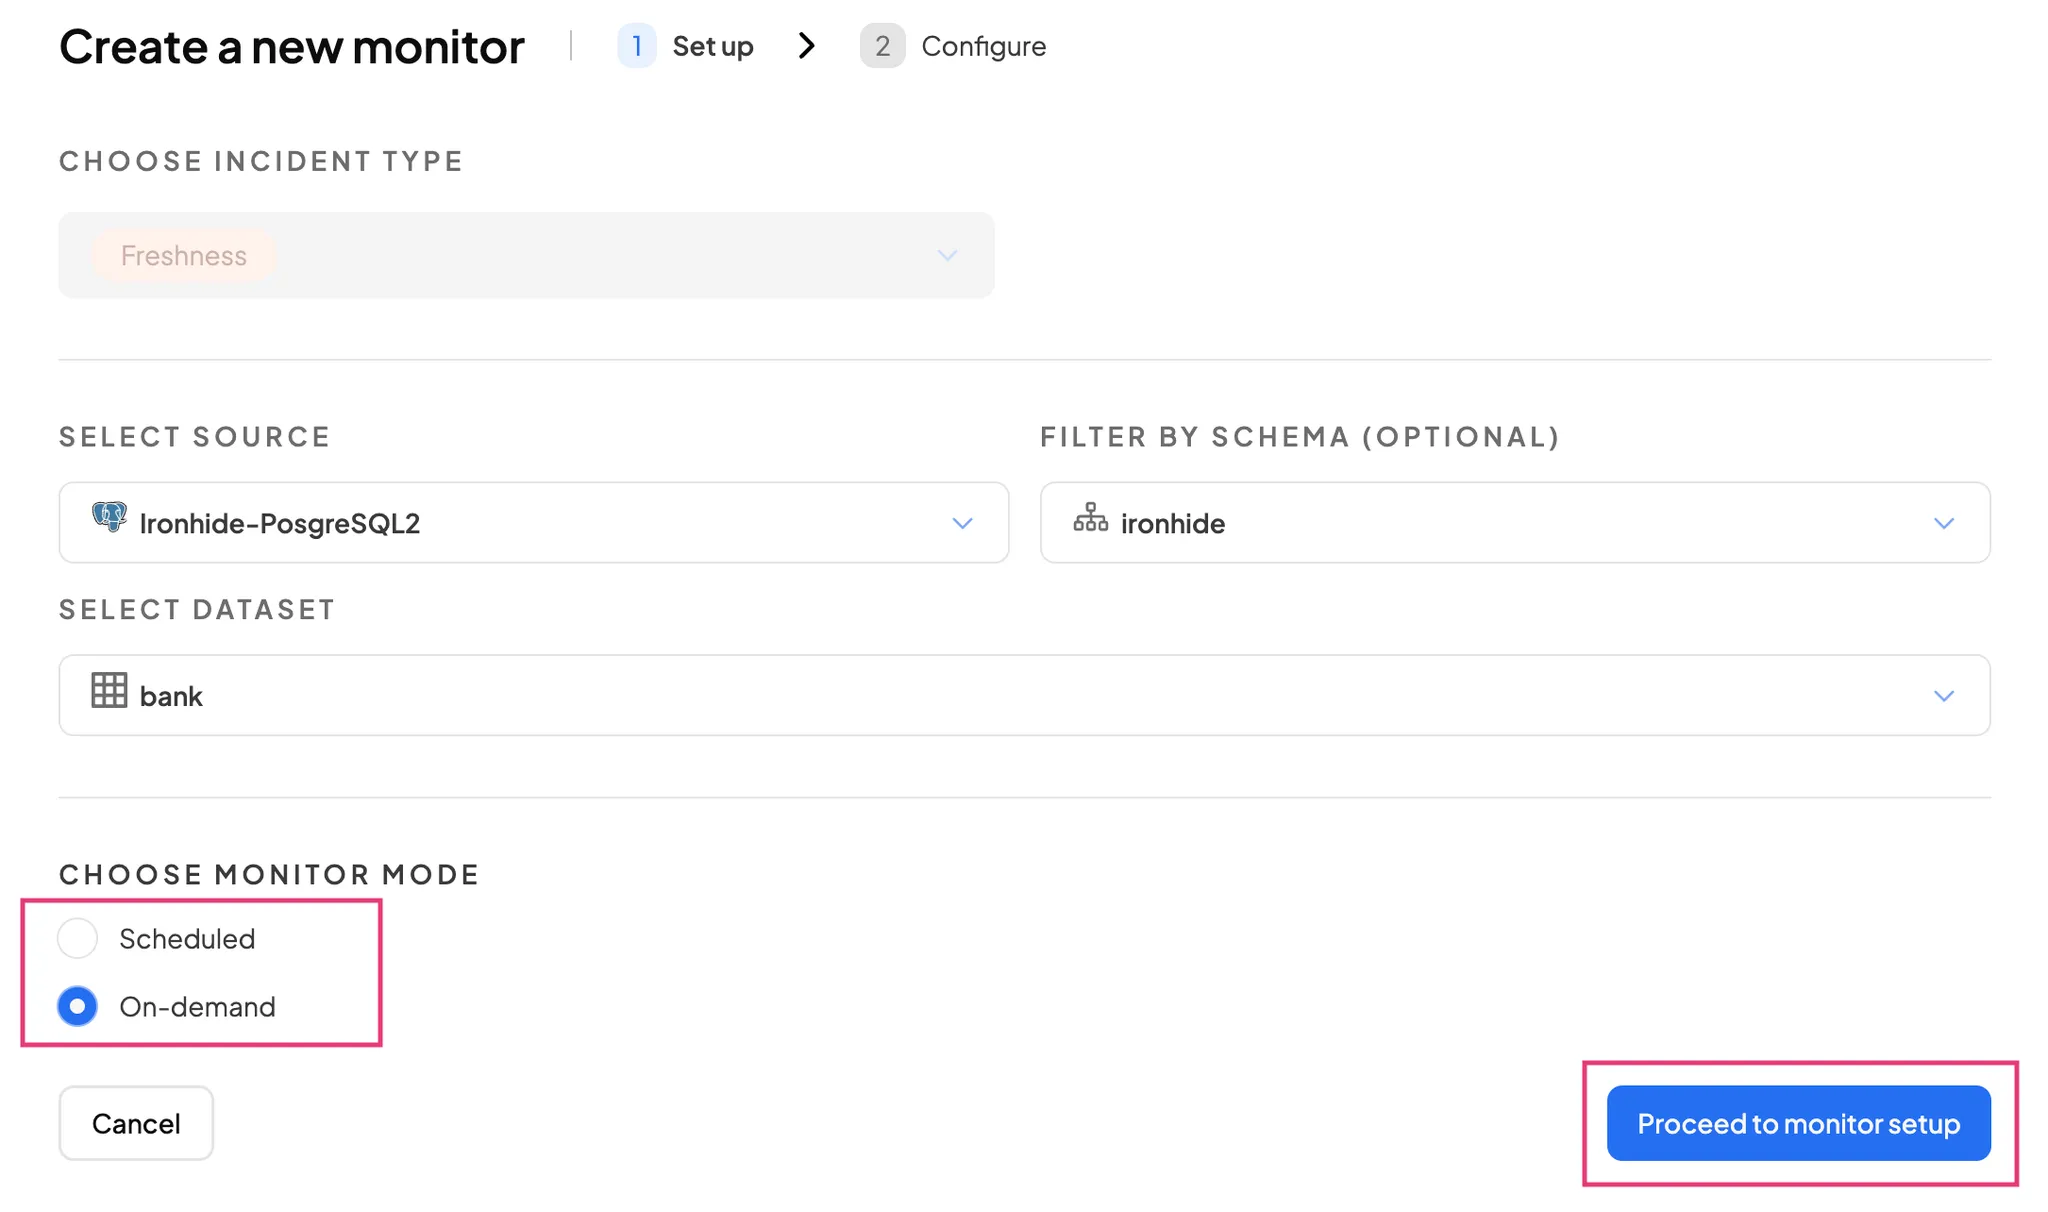Click the Scheduled label text
The image size is (2048, 1212).
[187, 939]
